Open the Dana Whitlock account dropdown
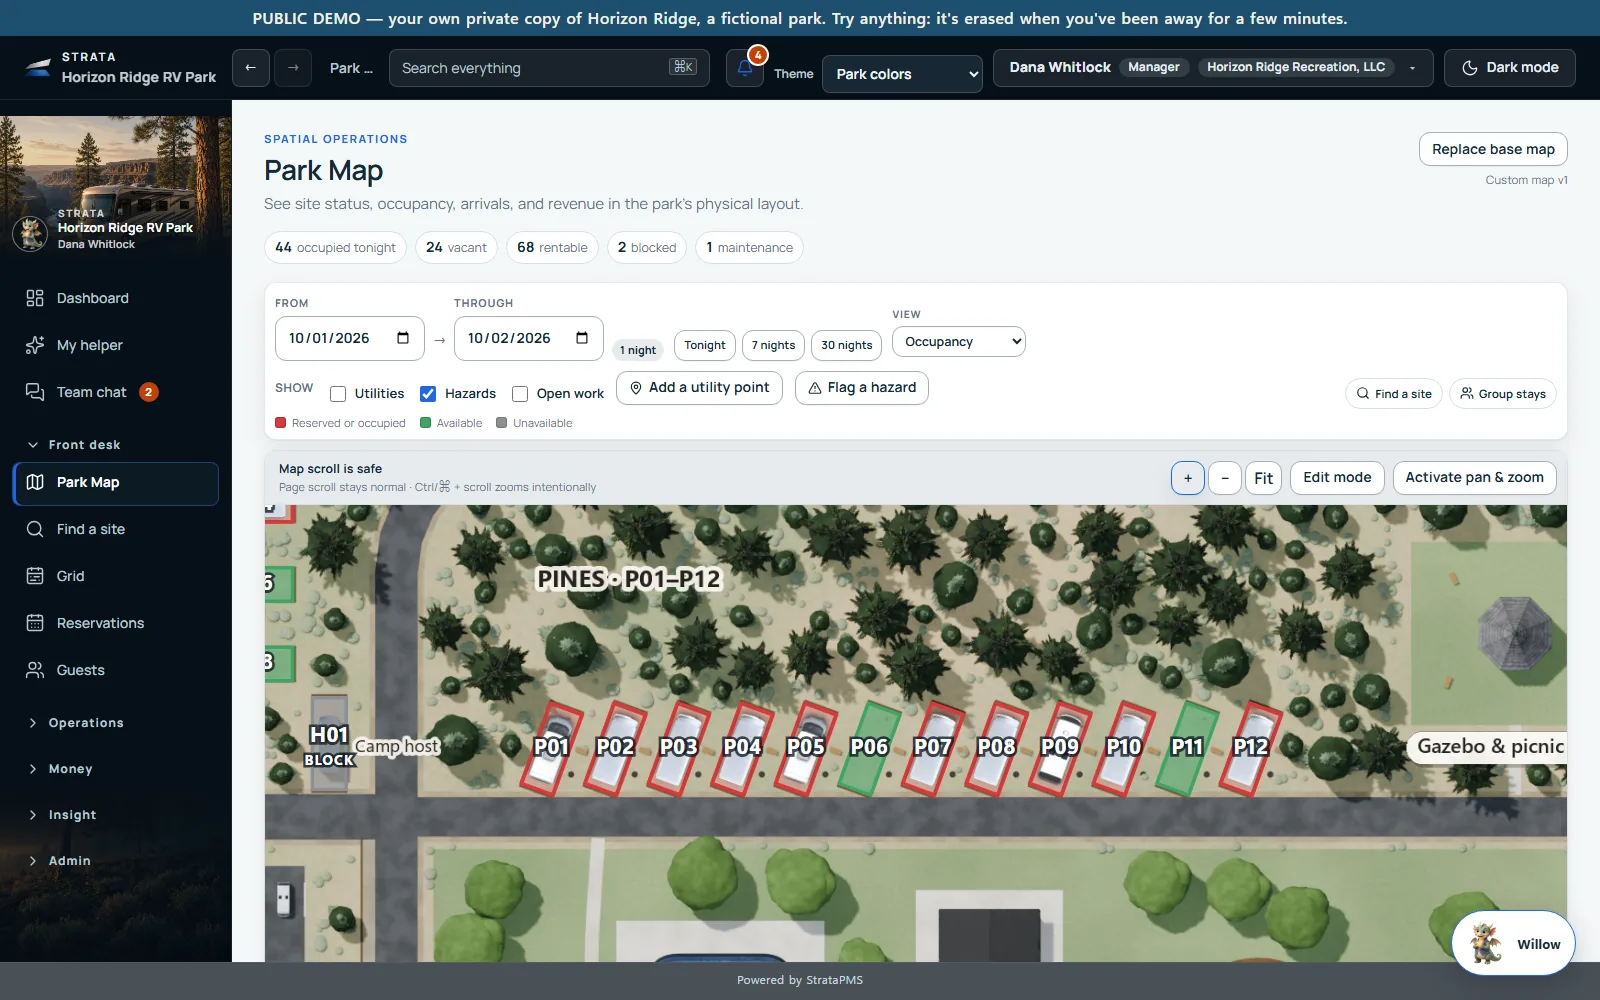 [x=1213, y=68]
